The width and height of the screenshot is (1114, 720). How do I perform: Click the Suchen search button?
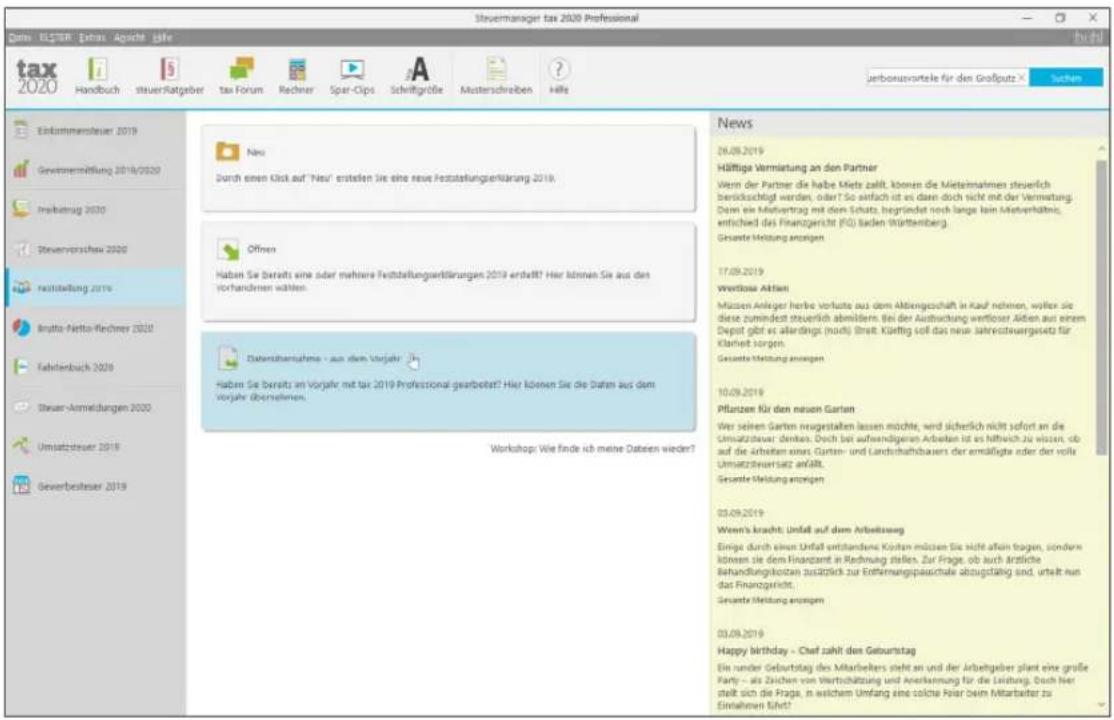pos(1066,78)
